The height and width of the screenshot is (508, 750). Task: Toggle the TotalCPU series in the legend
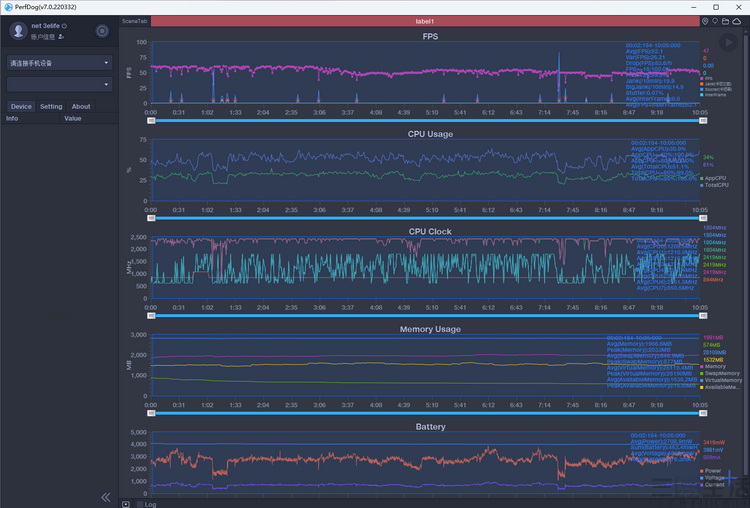coord(714,185)
